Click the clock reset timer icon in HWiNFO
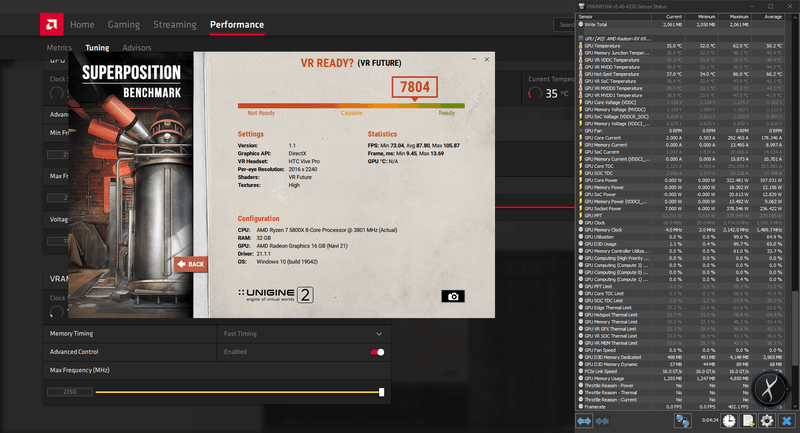The image size is (800, 433). 729,420
